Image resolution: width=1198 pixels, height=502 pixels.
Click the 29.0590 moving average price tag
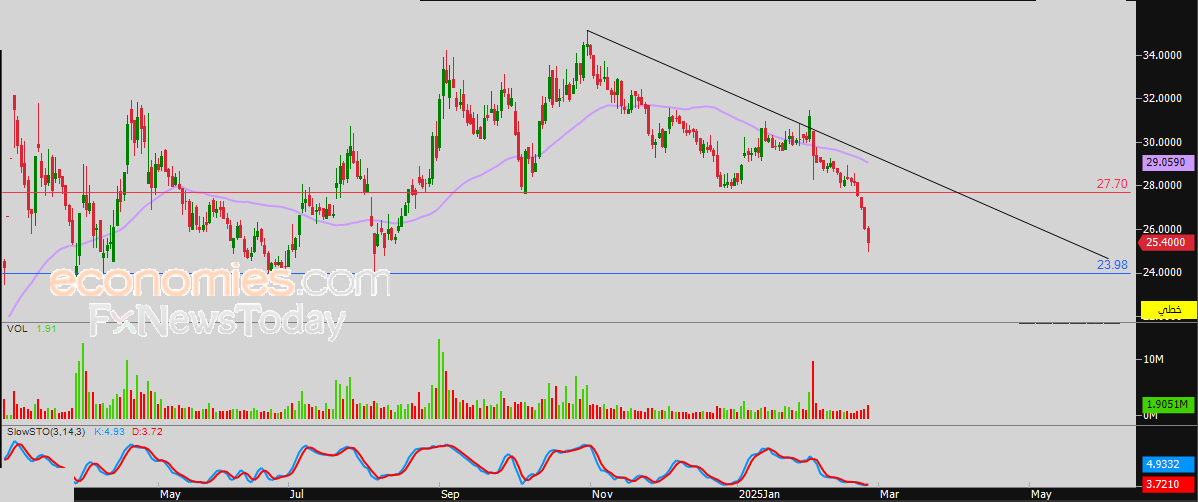[1168, 162]
